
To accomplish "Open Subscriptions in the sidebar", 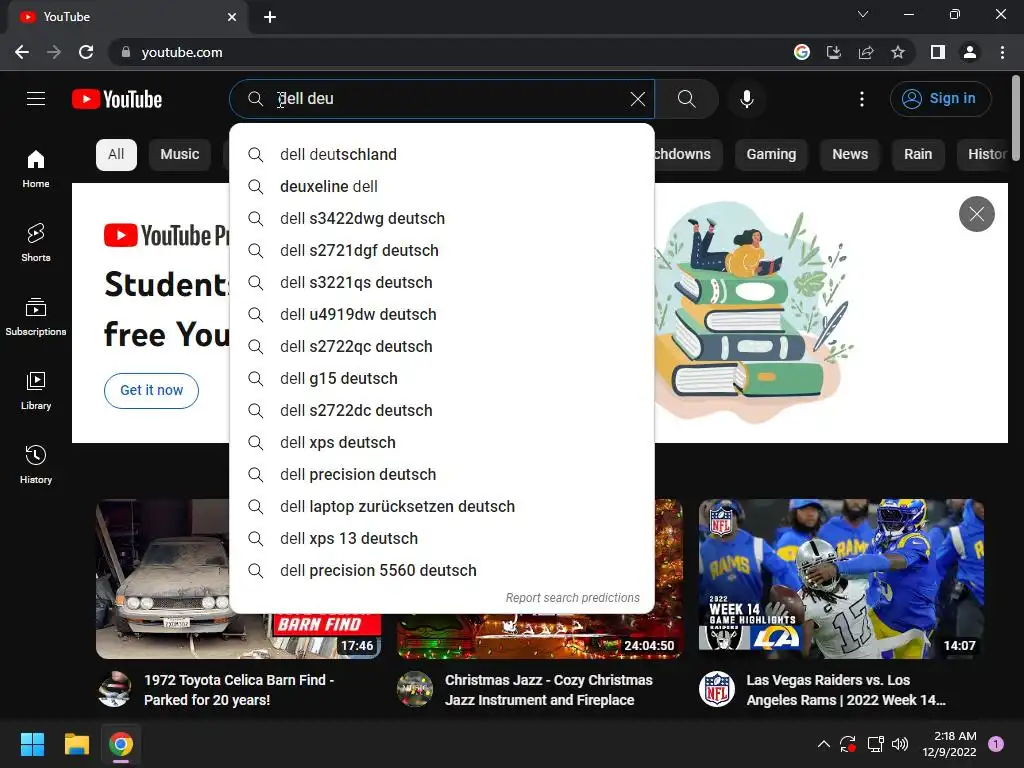I will tap(36, 317).
